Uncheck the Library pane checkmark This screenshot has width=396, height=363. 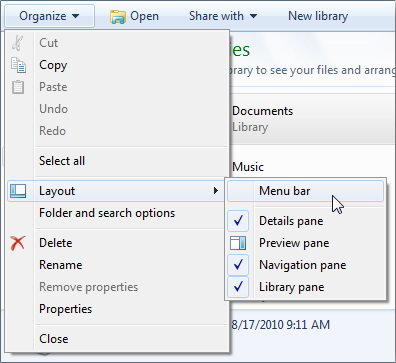click(238, 287)
